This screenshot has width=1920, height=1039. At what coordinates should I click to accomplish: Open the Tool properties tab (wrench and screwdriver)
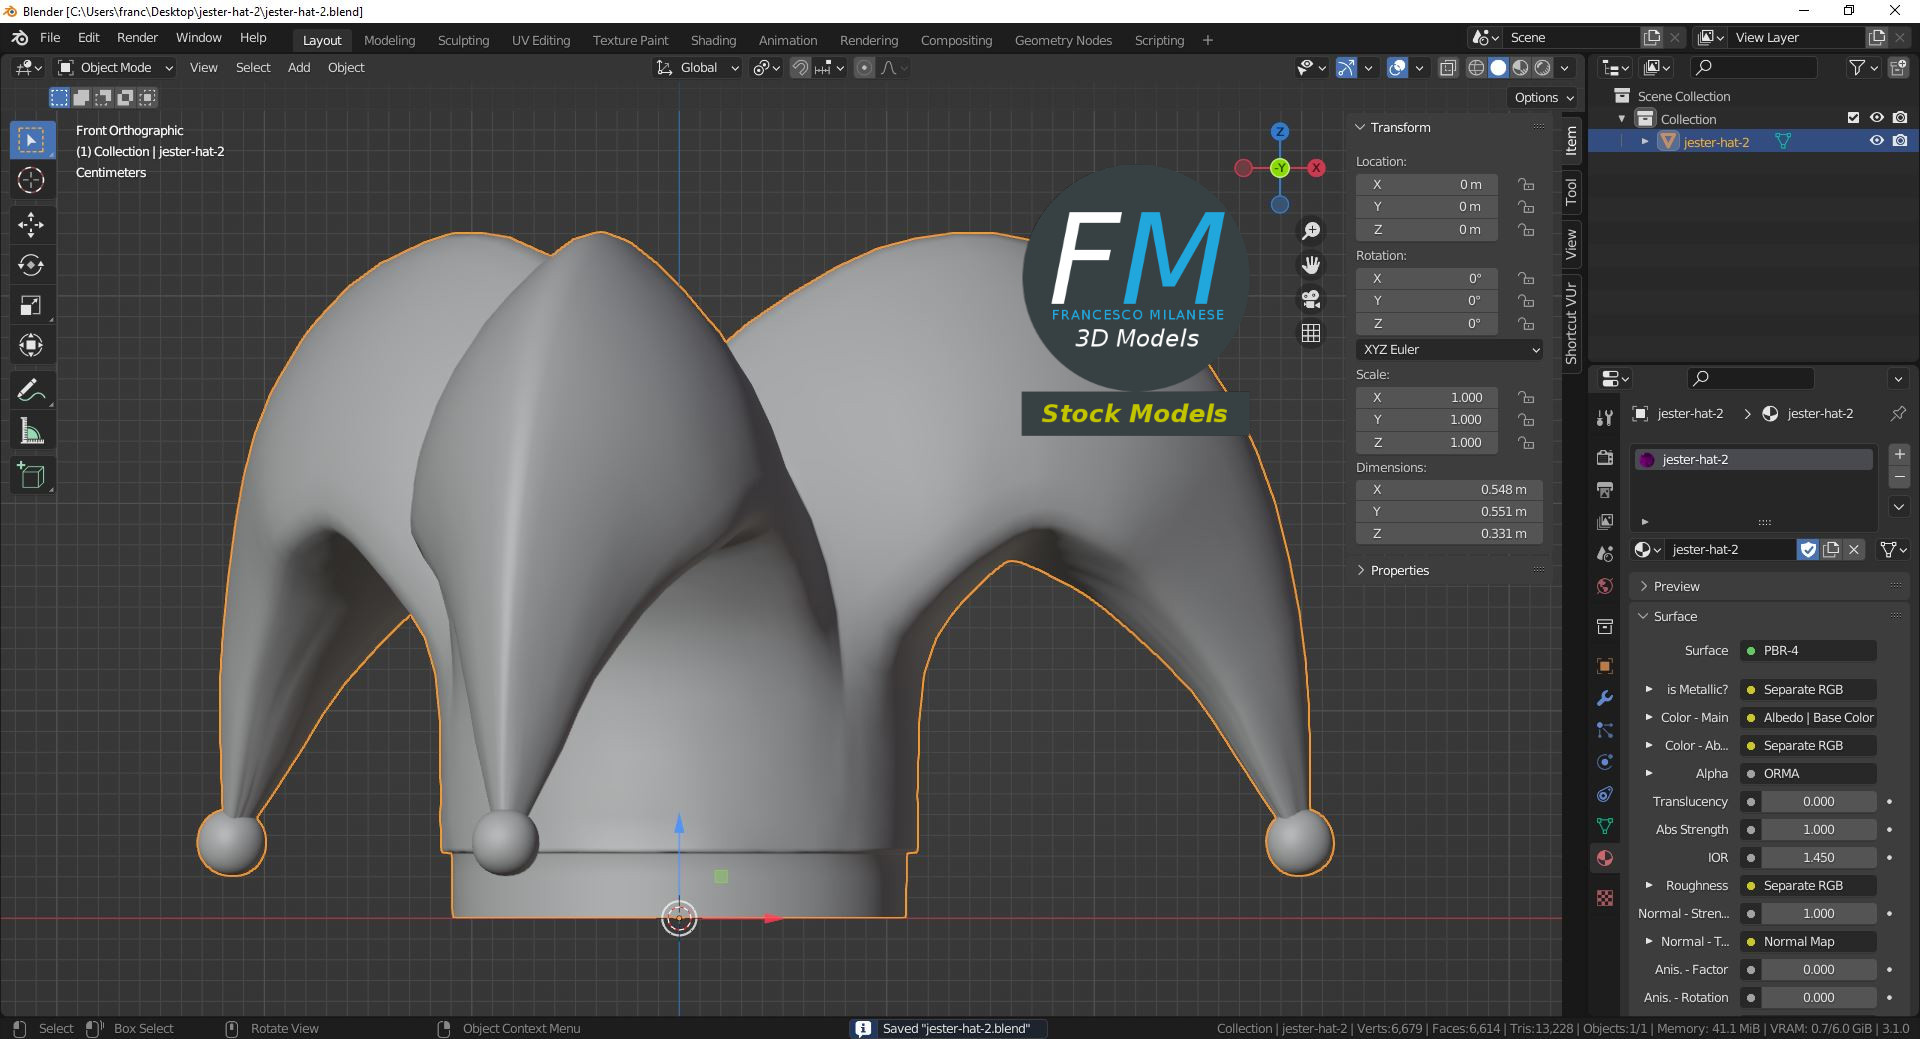pos(1605,417)
